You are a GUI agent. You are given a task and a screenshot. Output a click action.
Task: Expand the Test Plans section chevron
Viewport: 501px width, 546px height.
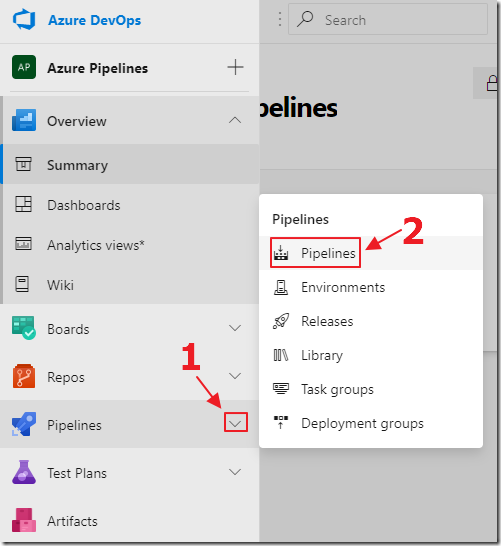tap(235, 472)
